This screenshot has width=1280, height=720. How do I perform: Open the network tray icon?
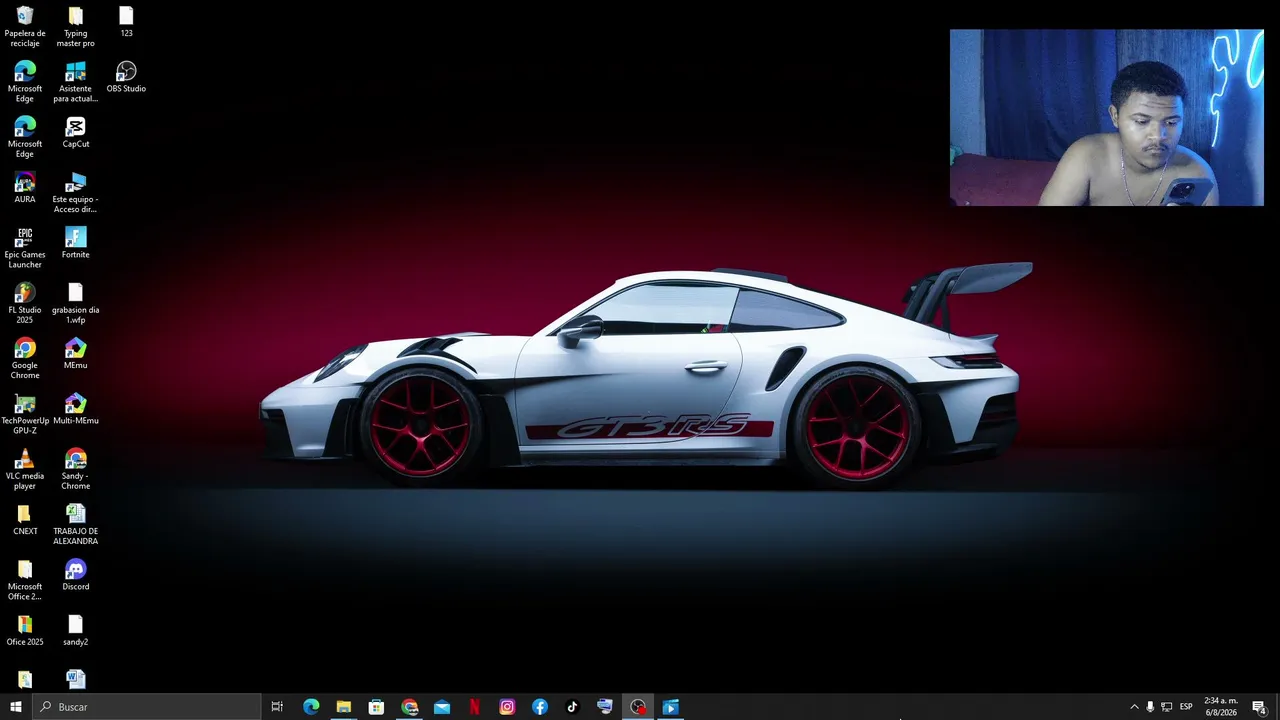[1167, 707]
